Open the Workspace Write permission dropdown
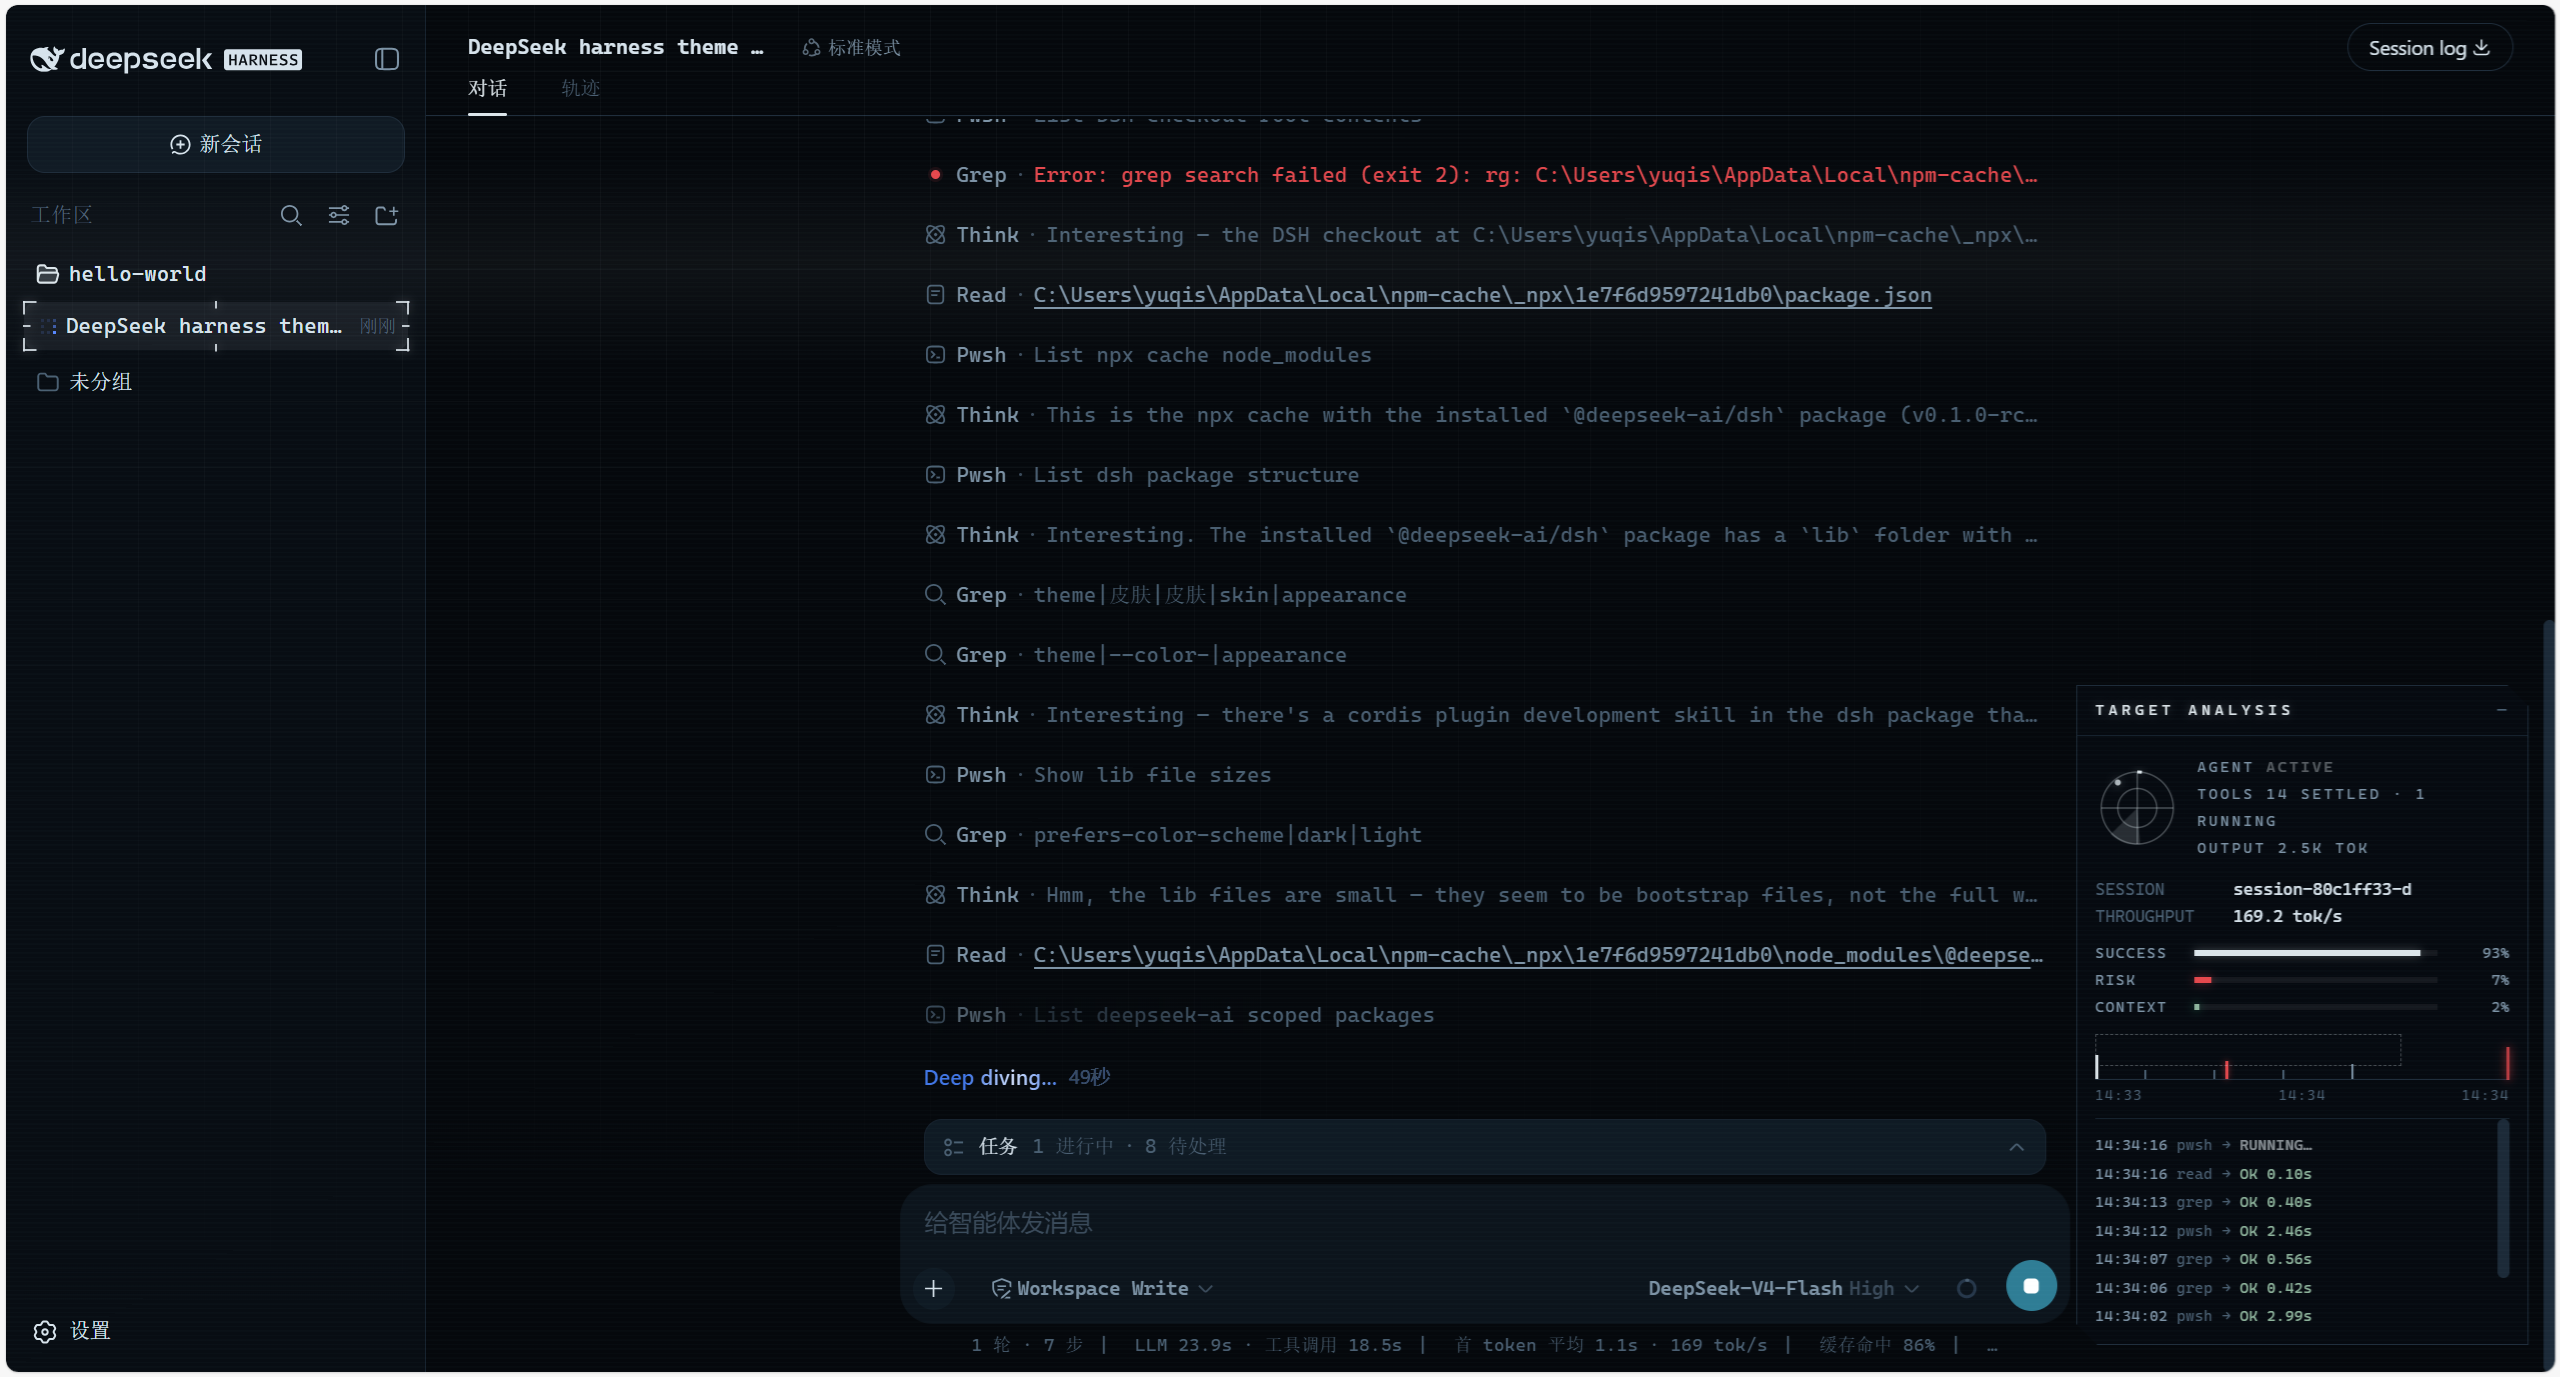This screenshot has height=1377, width=2560. [1102, 1289]
